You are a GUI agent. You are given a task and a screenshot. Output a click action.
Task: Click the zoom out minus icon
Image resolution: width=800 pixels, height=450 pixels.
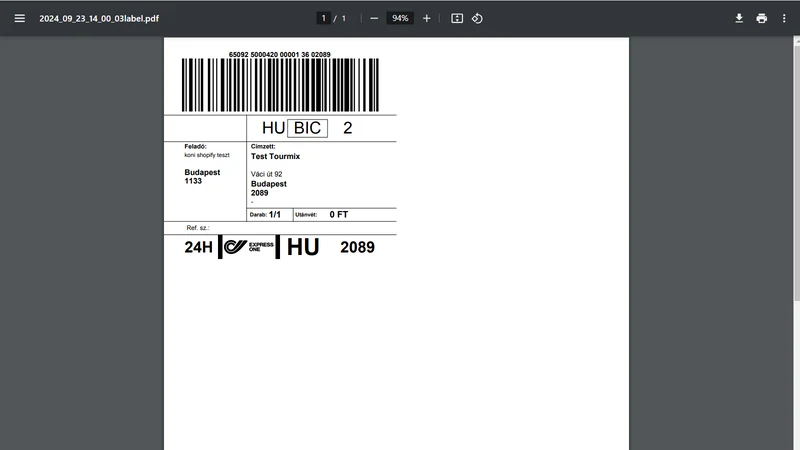coord(374,18)
